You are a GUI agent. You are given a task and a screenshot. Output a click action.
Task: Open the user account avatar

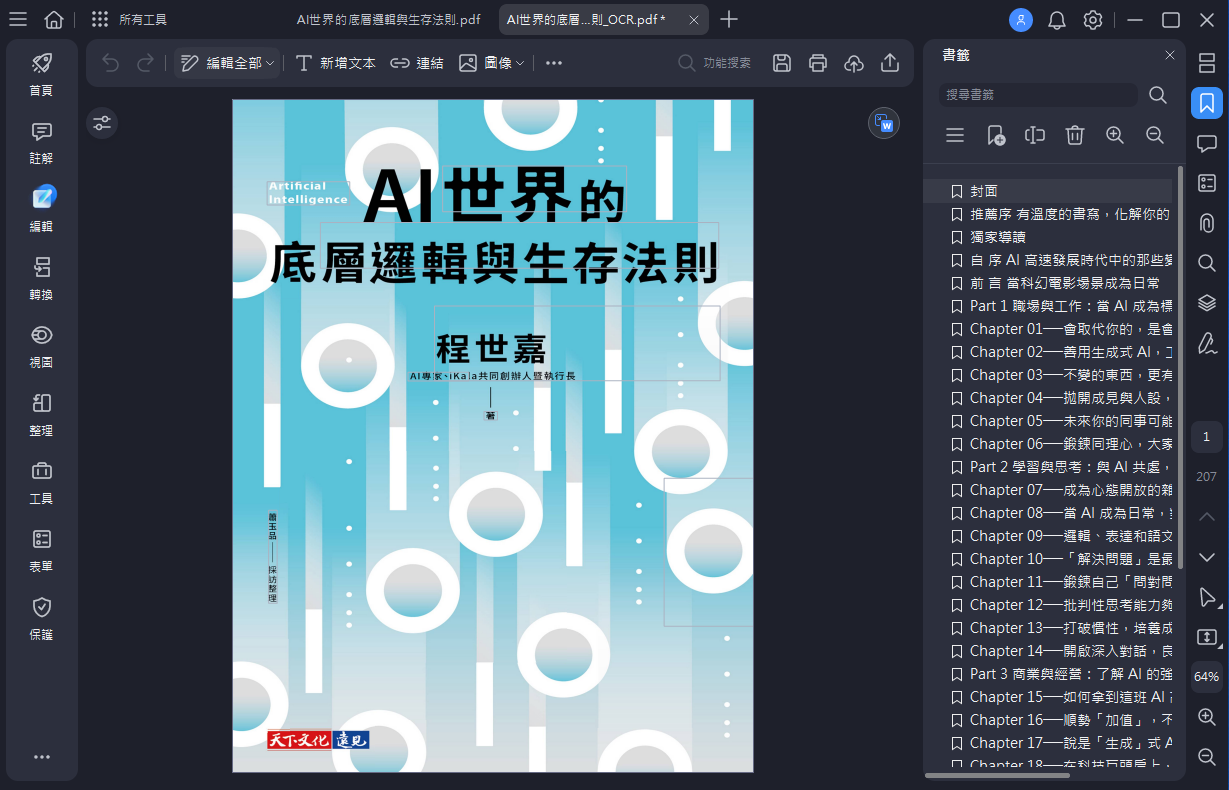pyautogui.click(x=1021, y=20)
